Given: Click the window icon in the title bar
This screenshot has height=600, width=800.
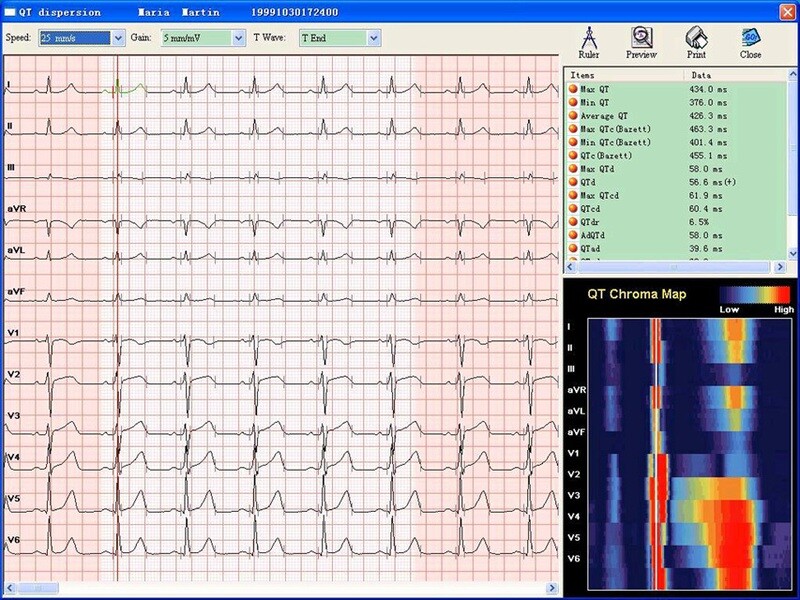Looking at the screenshot, I should [x=10, y=12].
